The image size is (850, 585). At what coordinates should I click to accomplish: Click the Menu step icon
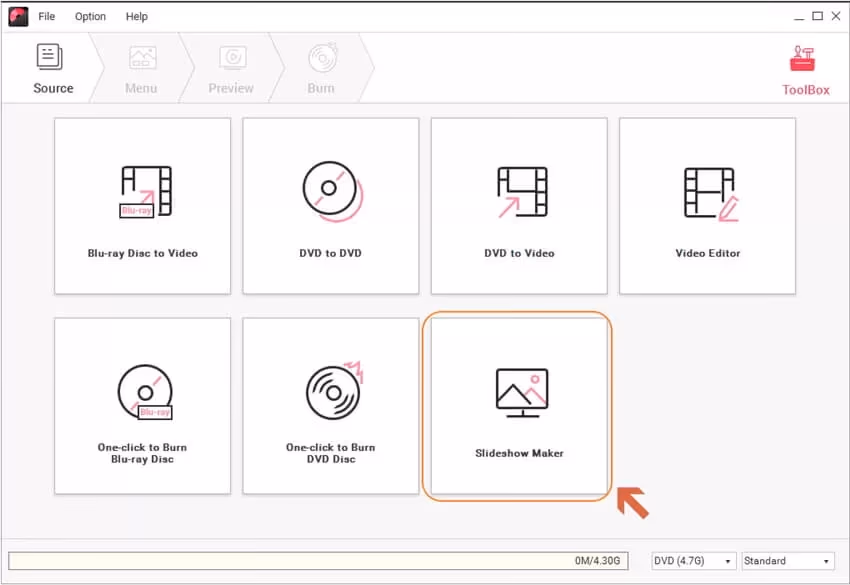pyautogui.click(x=140, y=57)
